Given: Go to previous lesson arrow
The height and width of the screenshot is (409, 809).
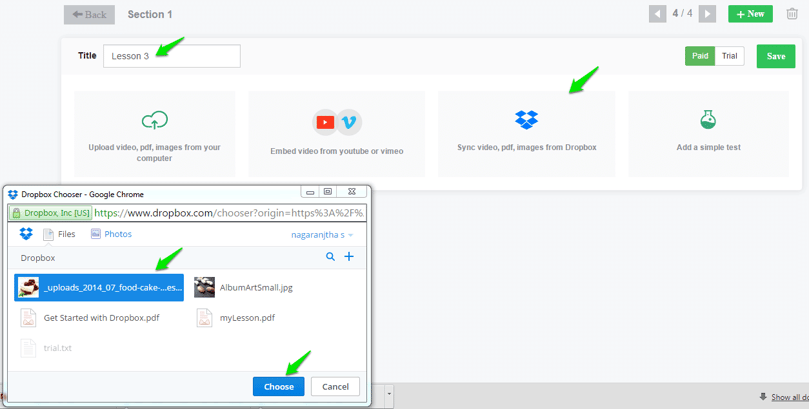Looking at the screenshot, I should [657, 14].
